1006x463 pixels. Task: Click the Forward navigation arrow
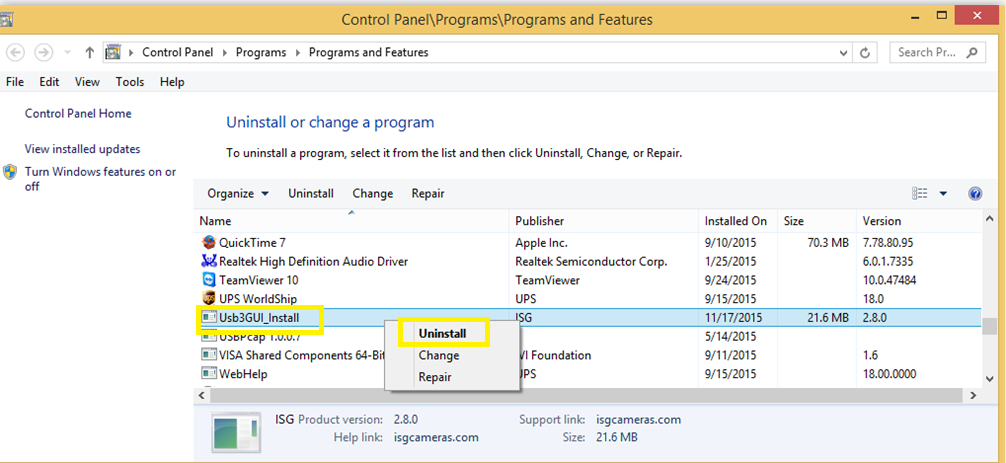tap(43, 53)
